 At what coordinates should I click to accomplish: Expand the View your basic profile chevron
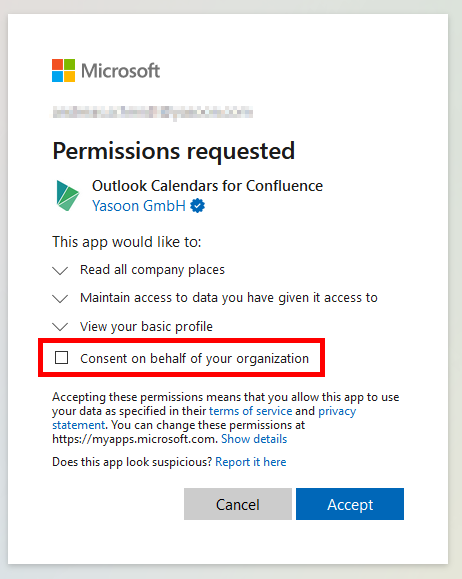click(x=60, y=327)
